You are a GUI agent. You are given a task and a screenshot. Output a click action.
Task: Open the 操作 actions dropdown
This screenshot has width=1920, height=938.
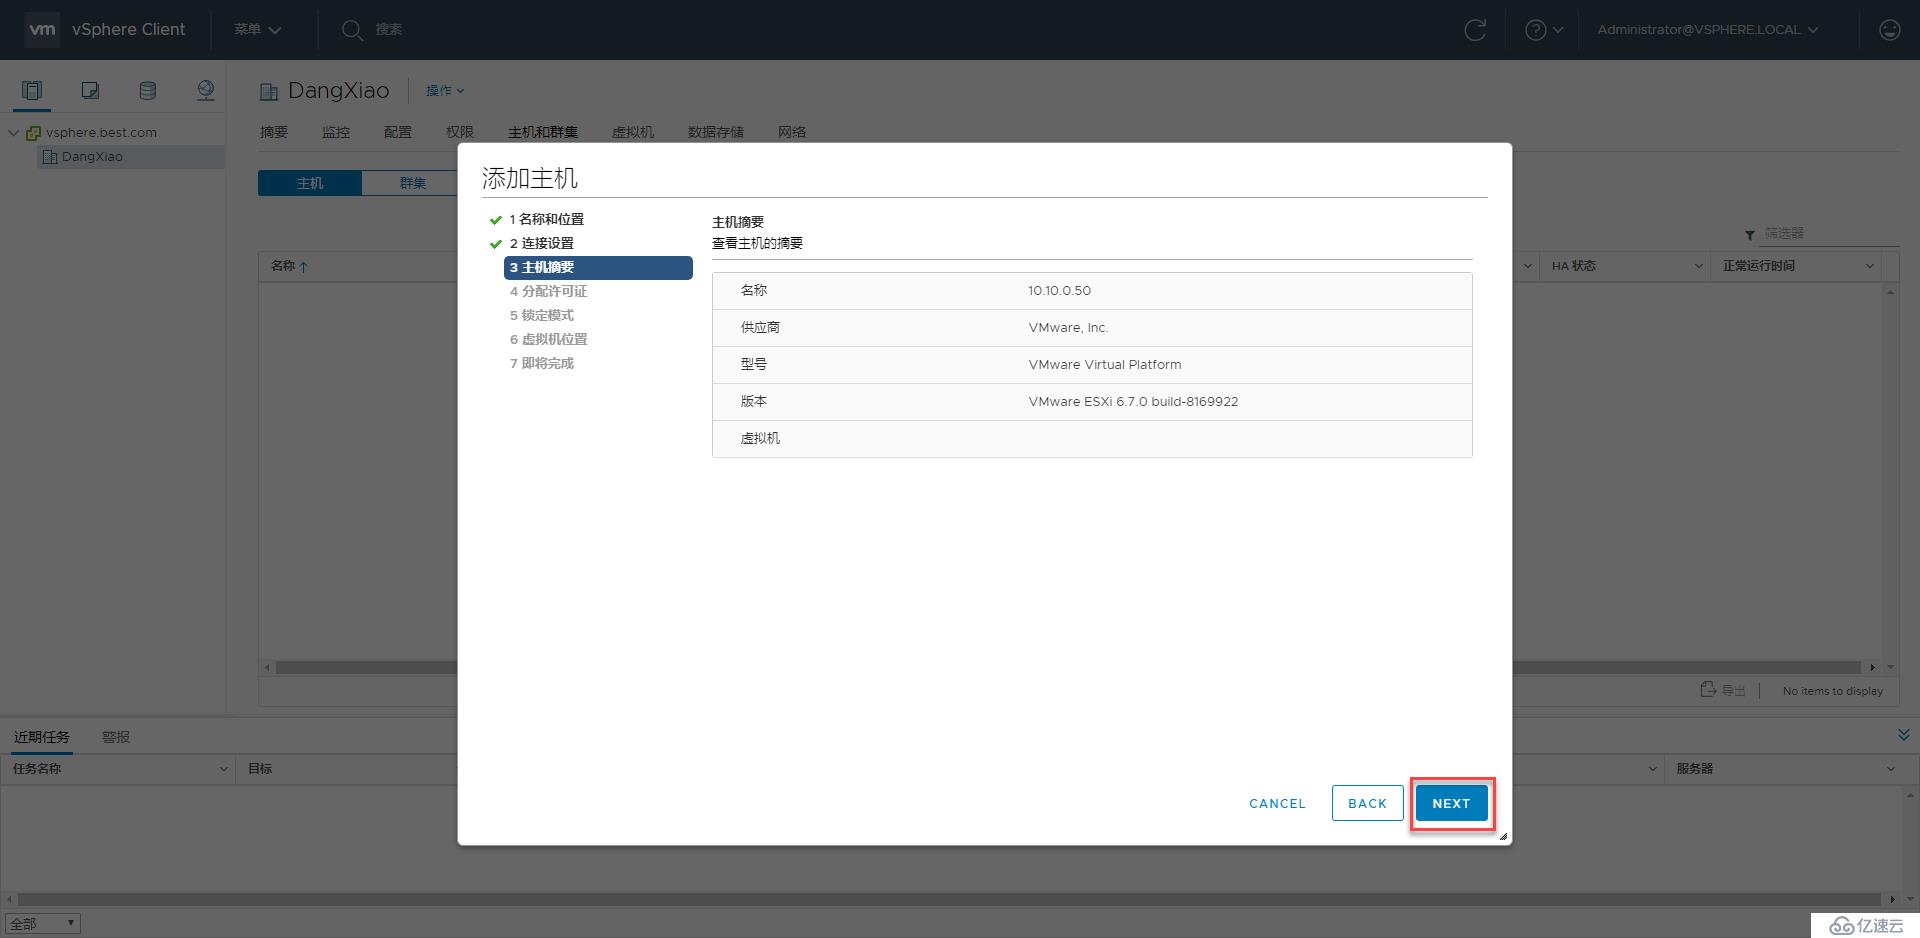[x=445, y=90]
